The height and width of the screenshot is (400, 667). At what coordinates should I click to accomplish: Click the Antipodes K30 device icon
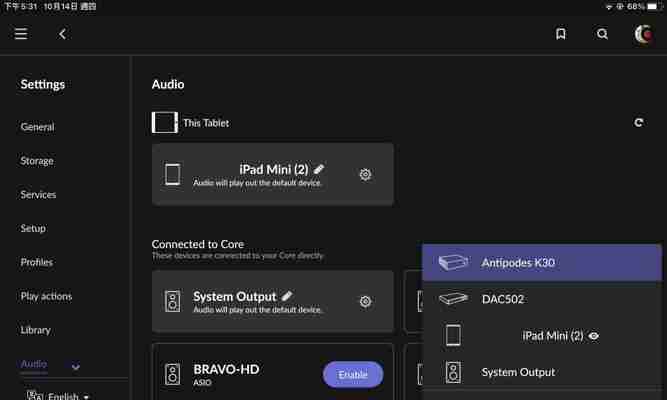click(453, 263)
